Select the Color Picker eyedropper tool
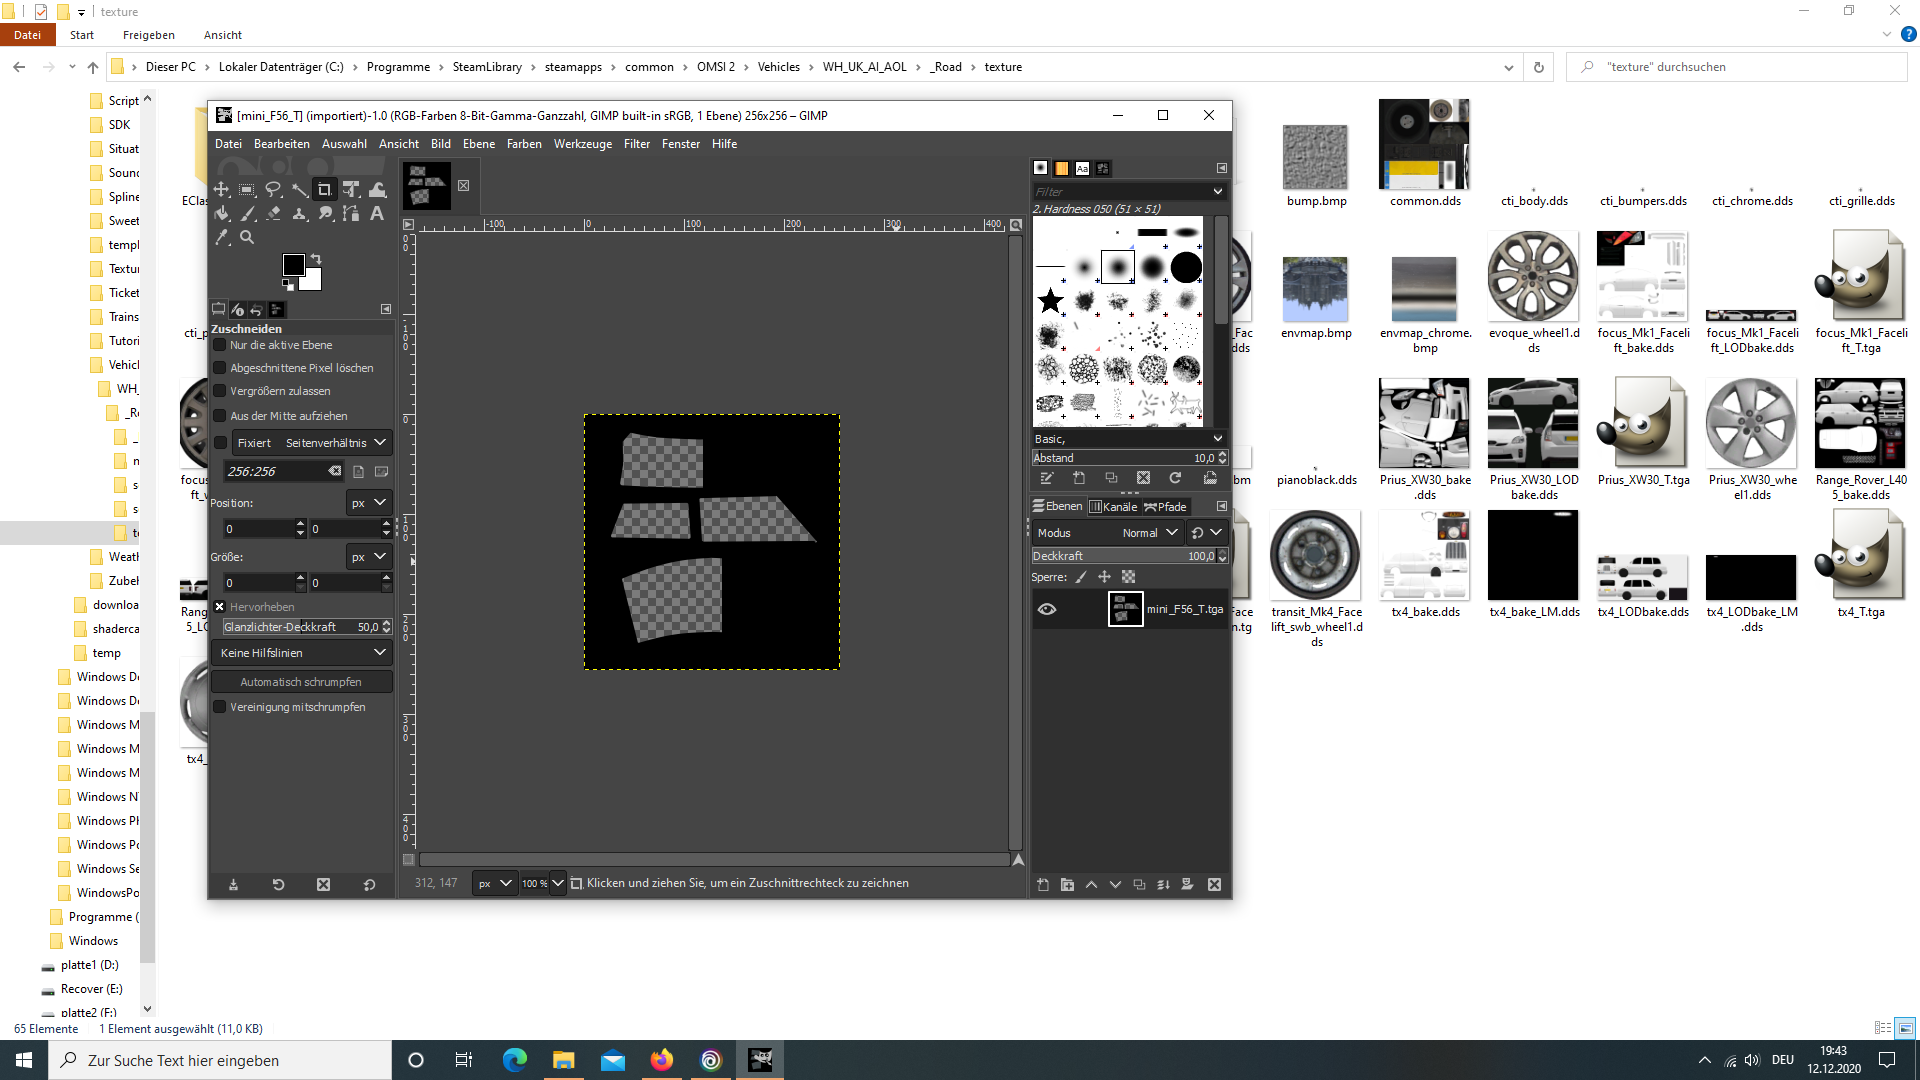This screenshot has width=1920, height=1080. click(x=221, y=237)
